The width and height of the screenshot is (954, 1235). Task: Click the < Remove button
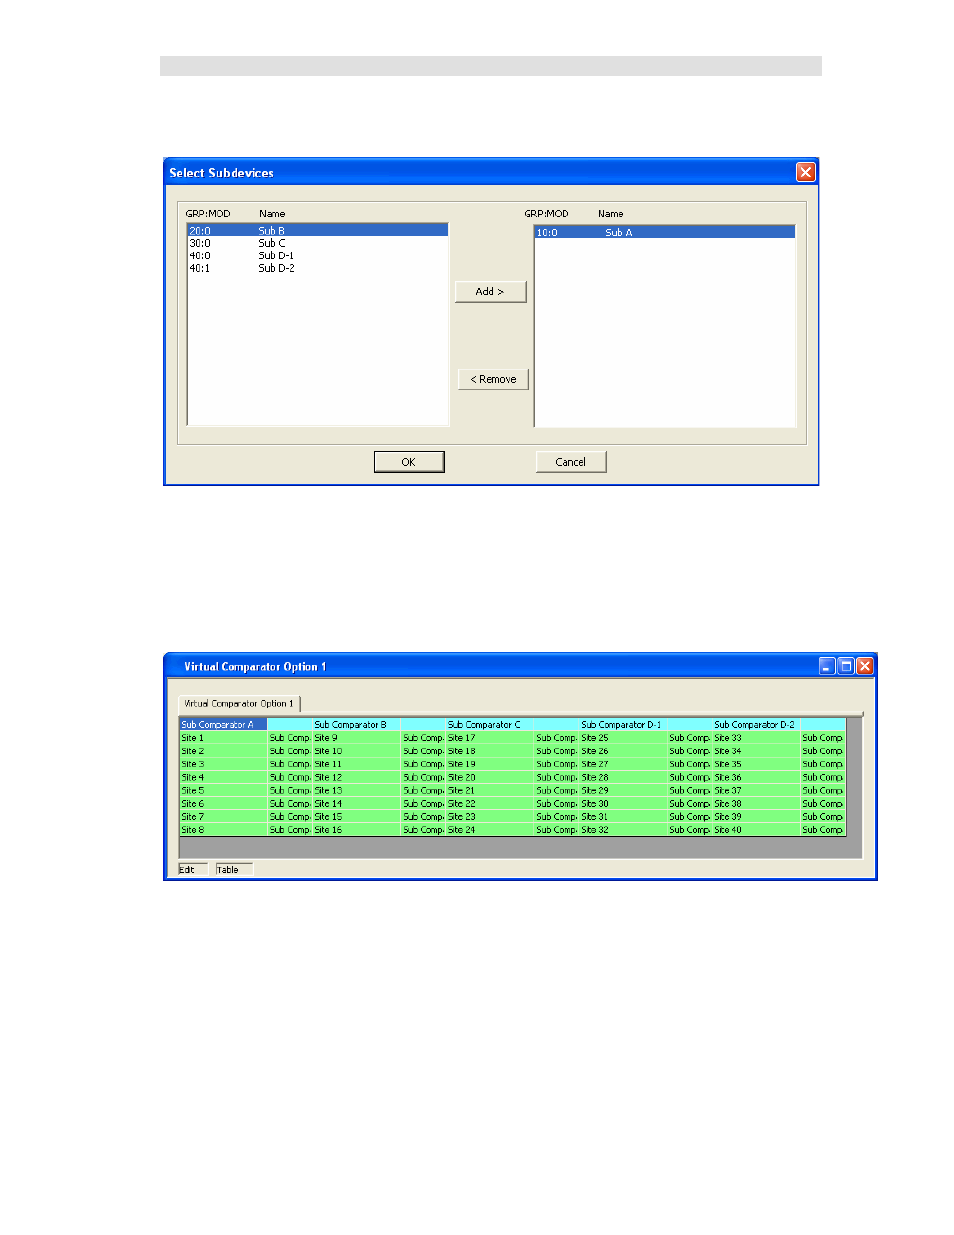click(x=493, y=379)
